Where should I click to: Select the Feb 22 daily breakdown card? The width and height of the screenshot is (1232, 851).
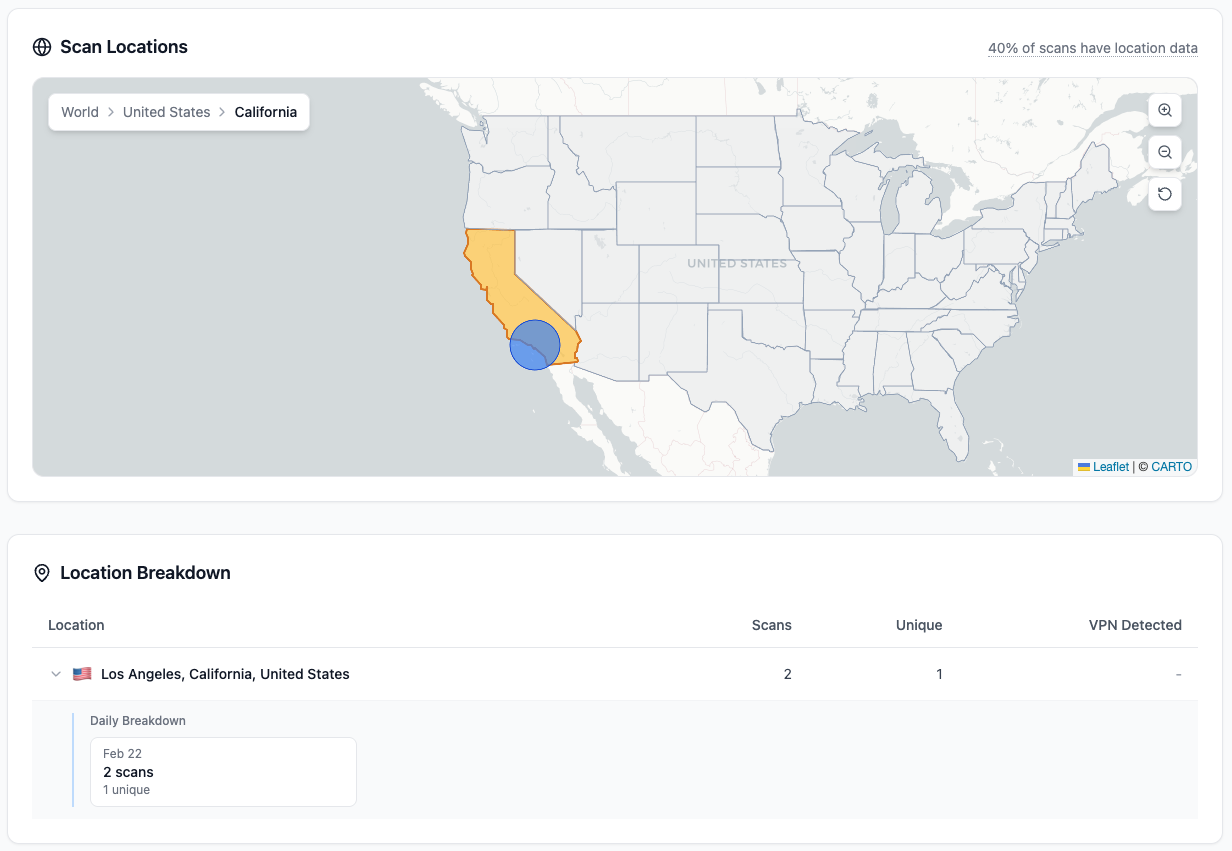tap(223, 771)
